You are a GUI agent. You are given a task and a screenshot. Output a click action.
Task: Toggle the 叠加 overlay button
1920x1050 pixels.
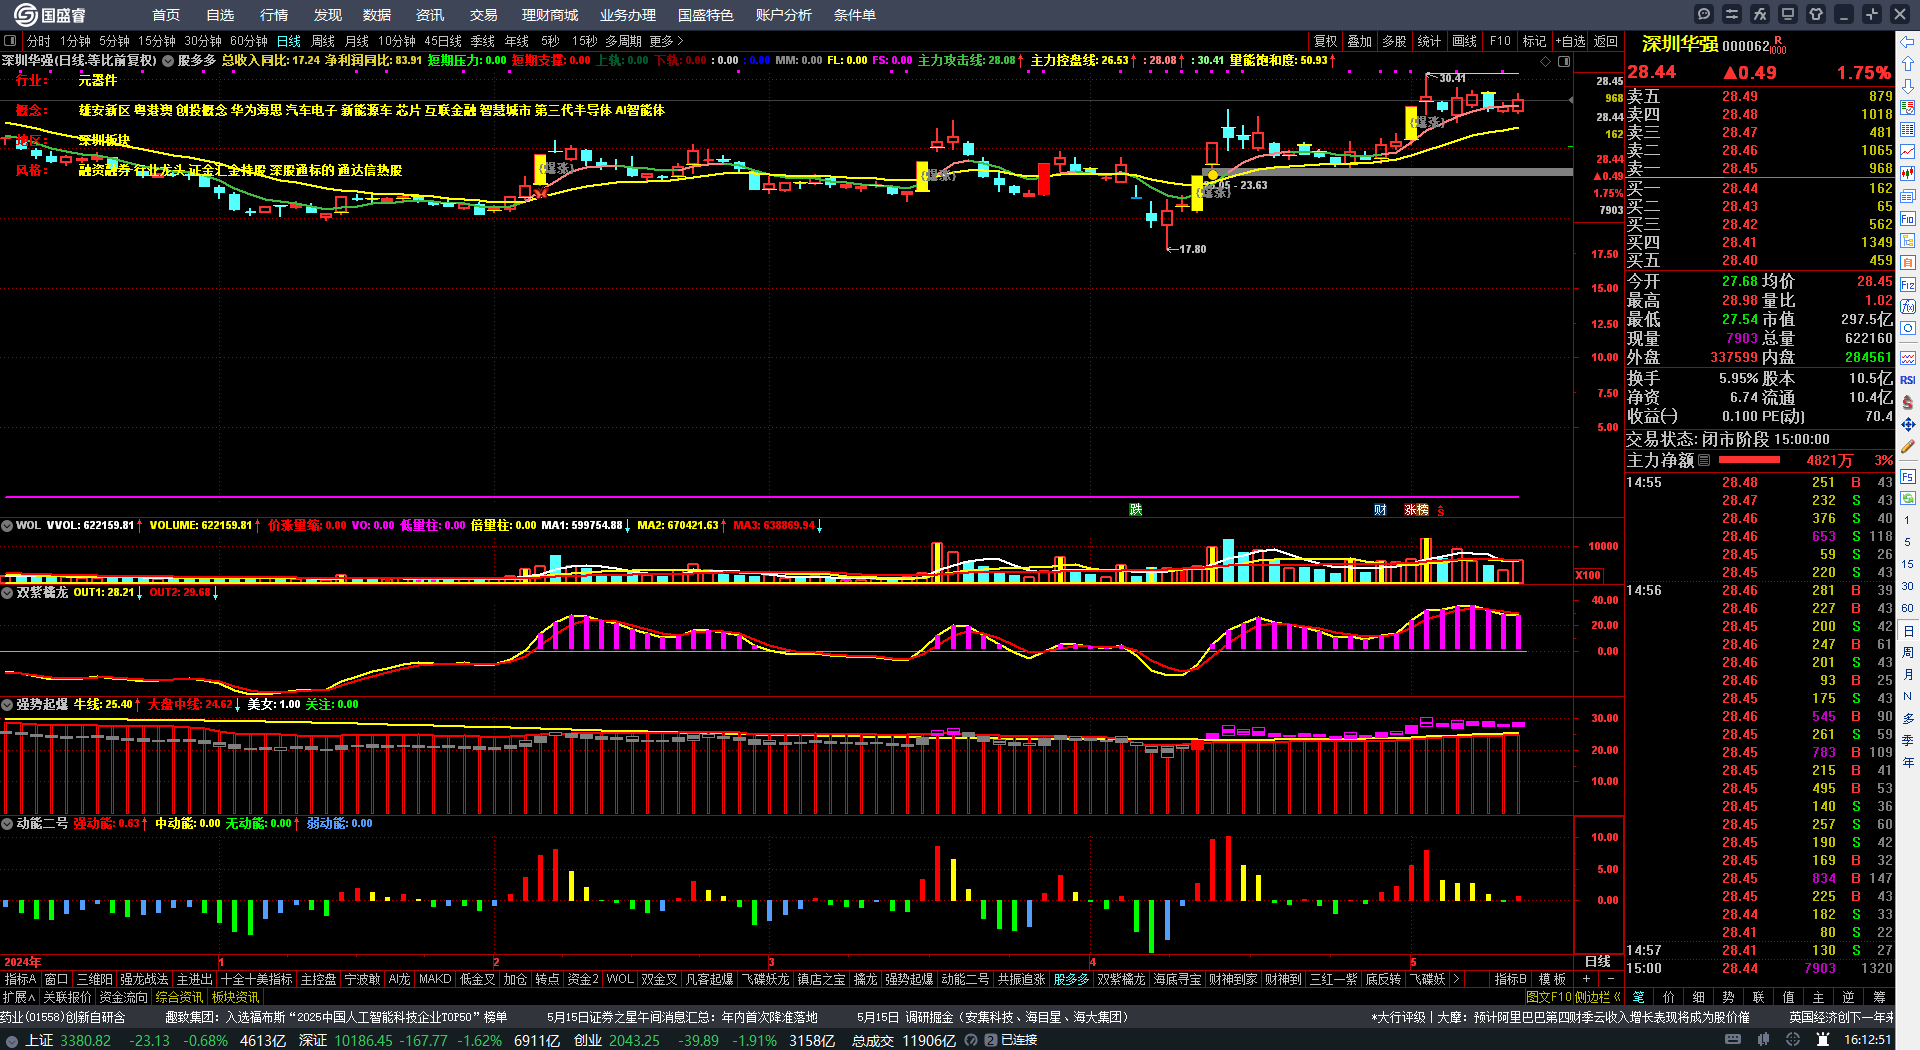(x=1360, y=41)
